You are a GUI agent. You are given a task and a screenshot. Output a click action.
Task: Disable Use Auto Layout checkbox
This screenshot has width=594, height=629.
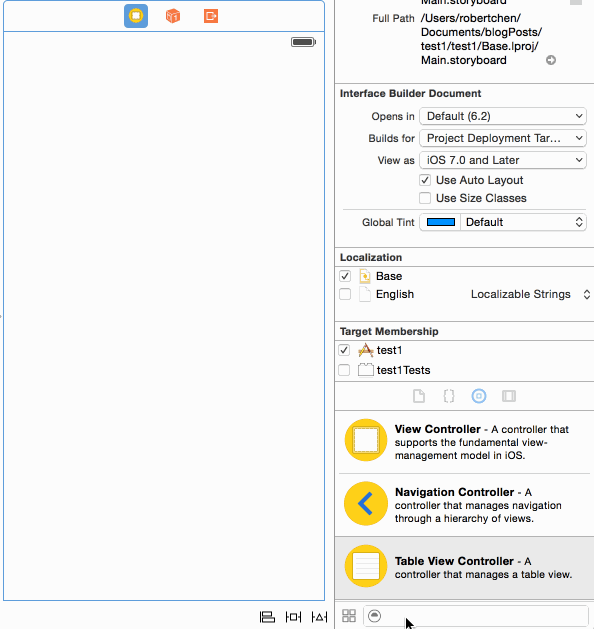[x=425, y=180]
